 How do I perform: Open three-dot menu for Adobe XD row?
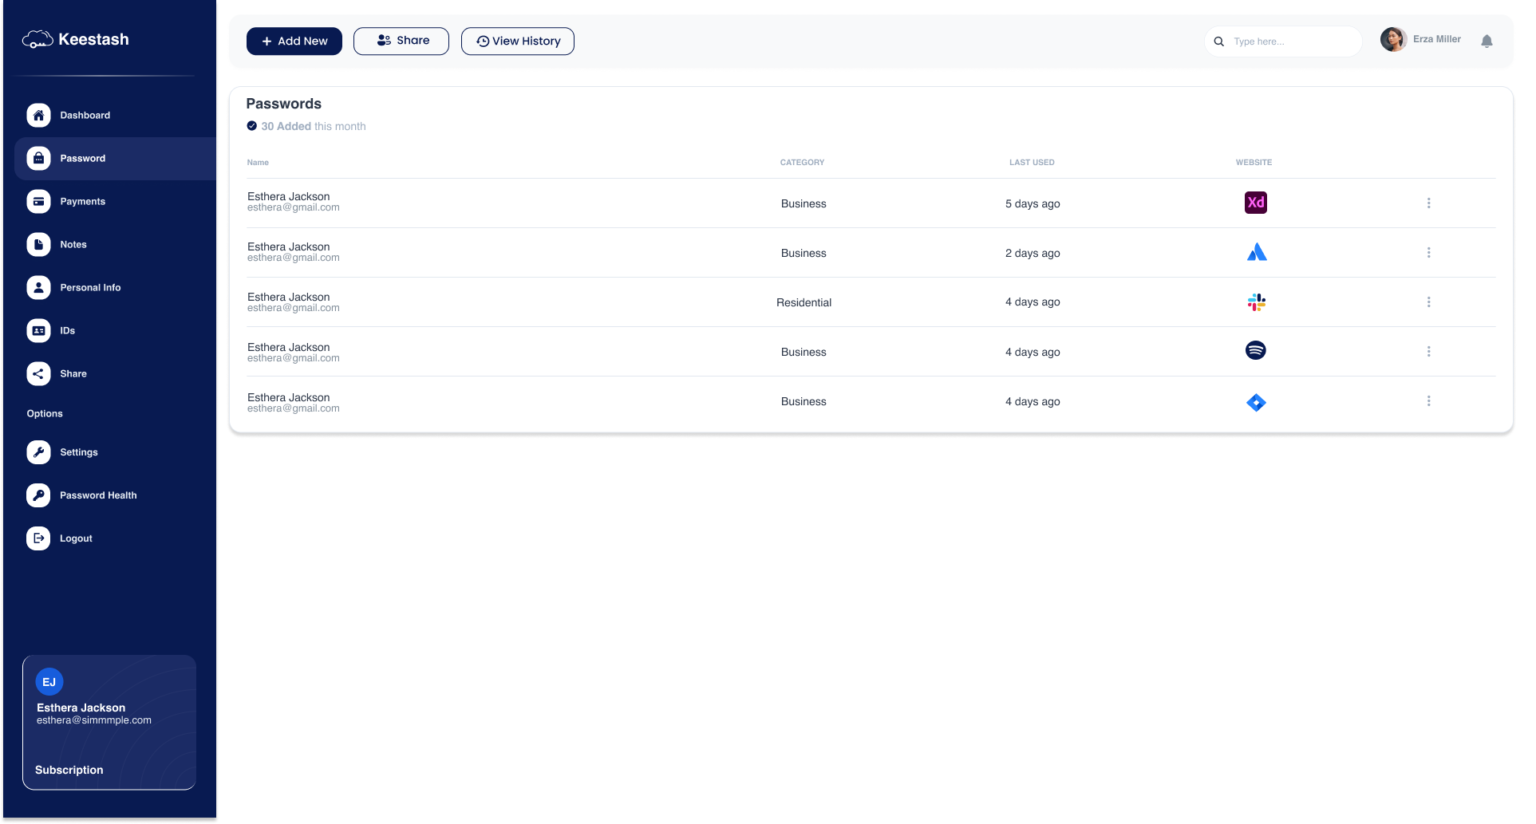[x=1428, y=203]
